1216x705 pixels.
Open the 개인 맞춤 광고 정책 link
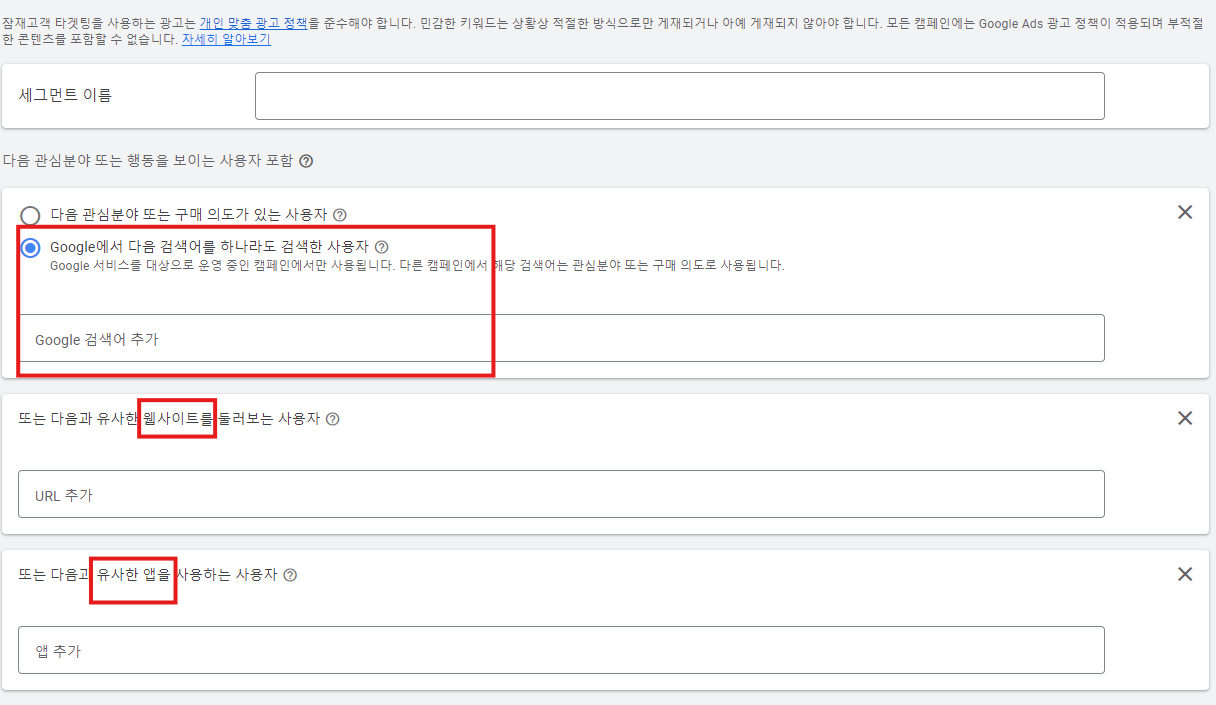tap(253, 22)
